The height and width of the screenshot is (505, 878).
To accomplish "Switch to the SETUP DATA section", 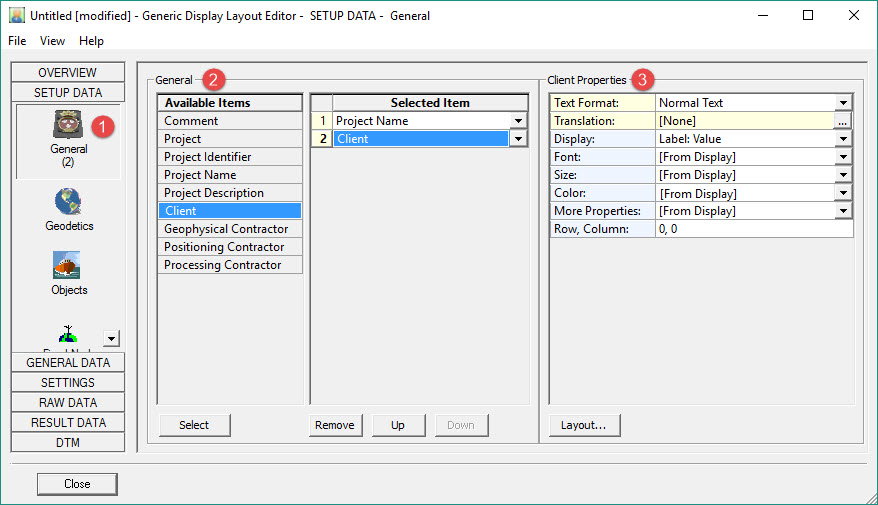I will pyautogui.click(x=68, y=92).
